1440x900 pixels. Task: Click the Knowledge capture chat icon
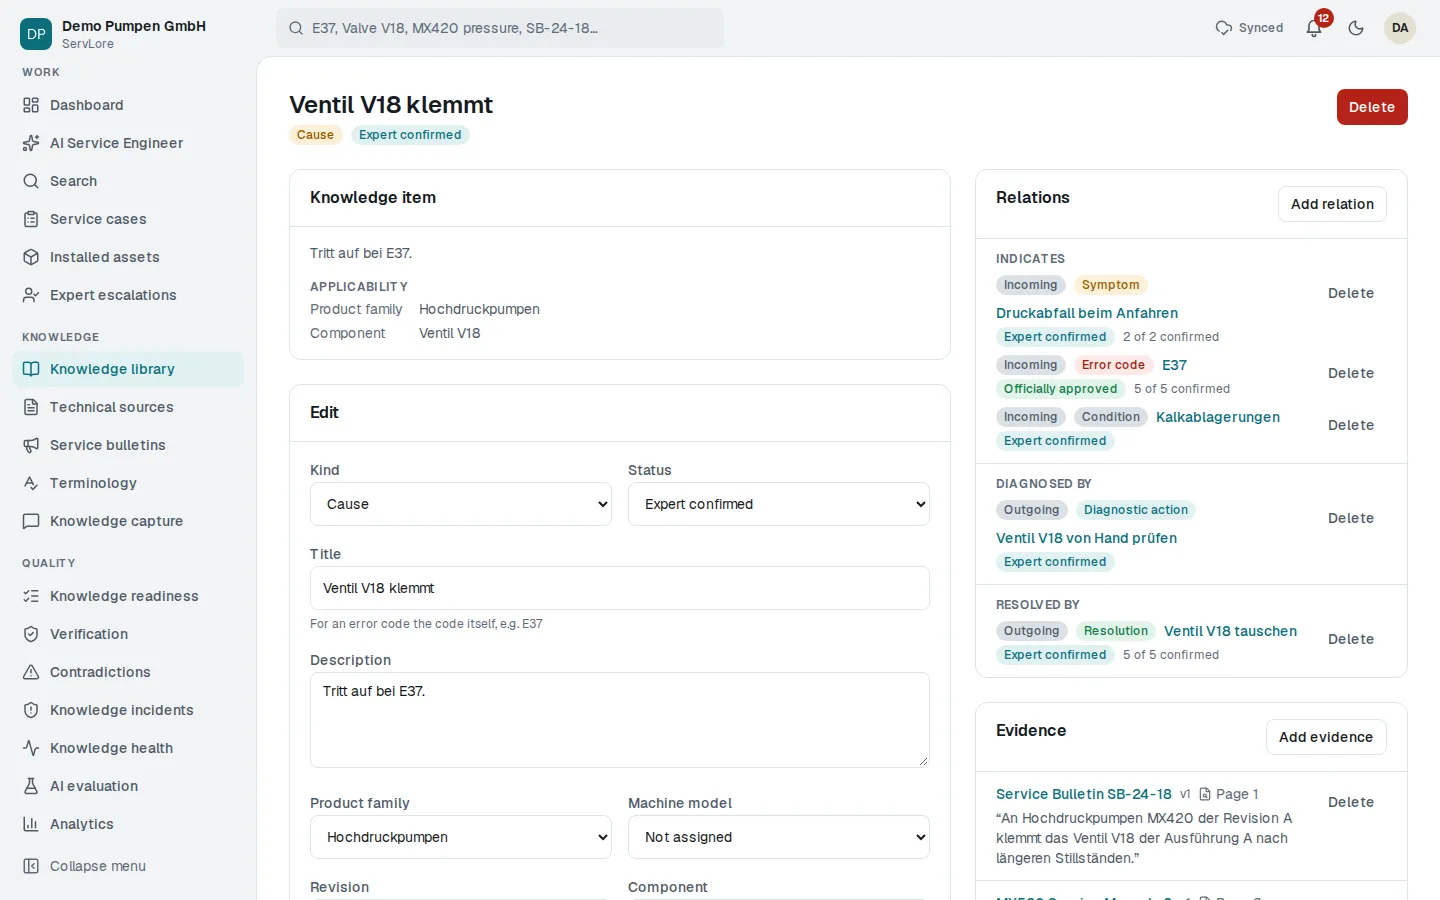point(31,521)
